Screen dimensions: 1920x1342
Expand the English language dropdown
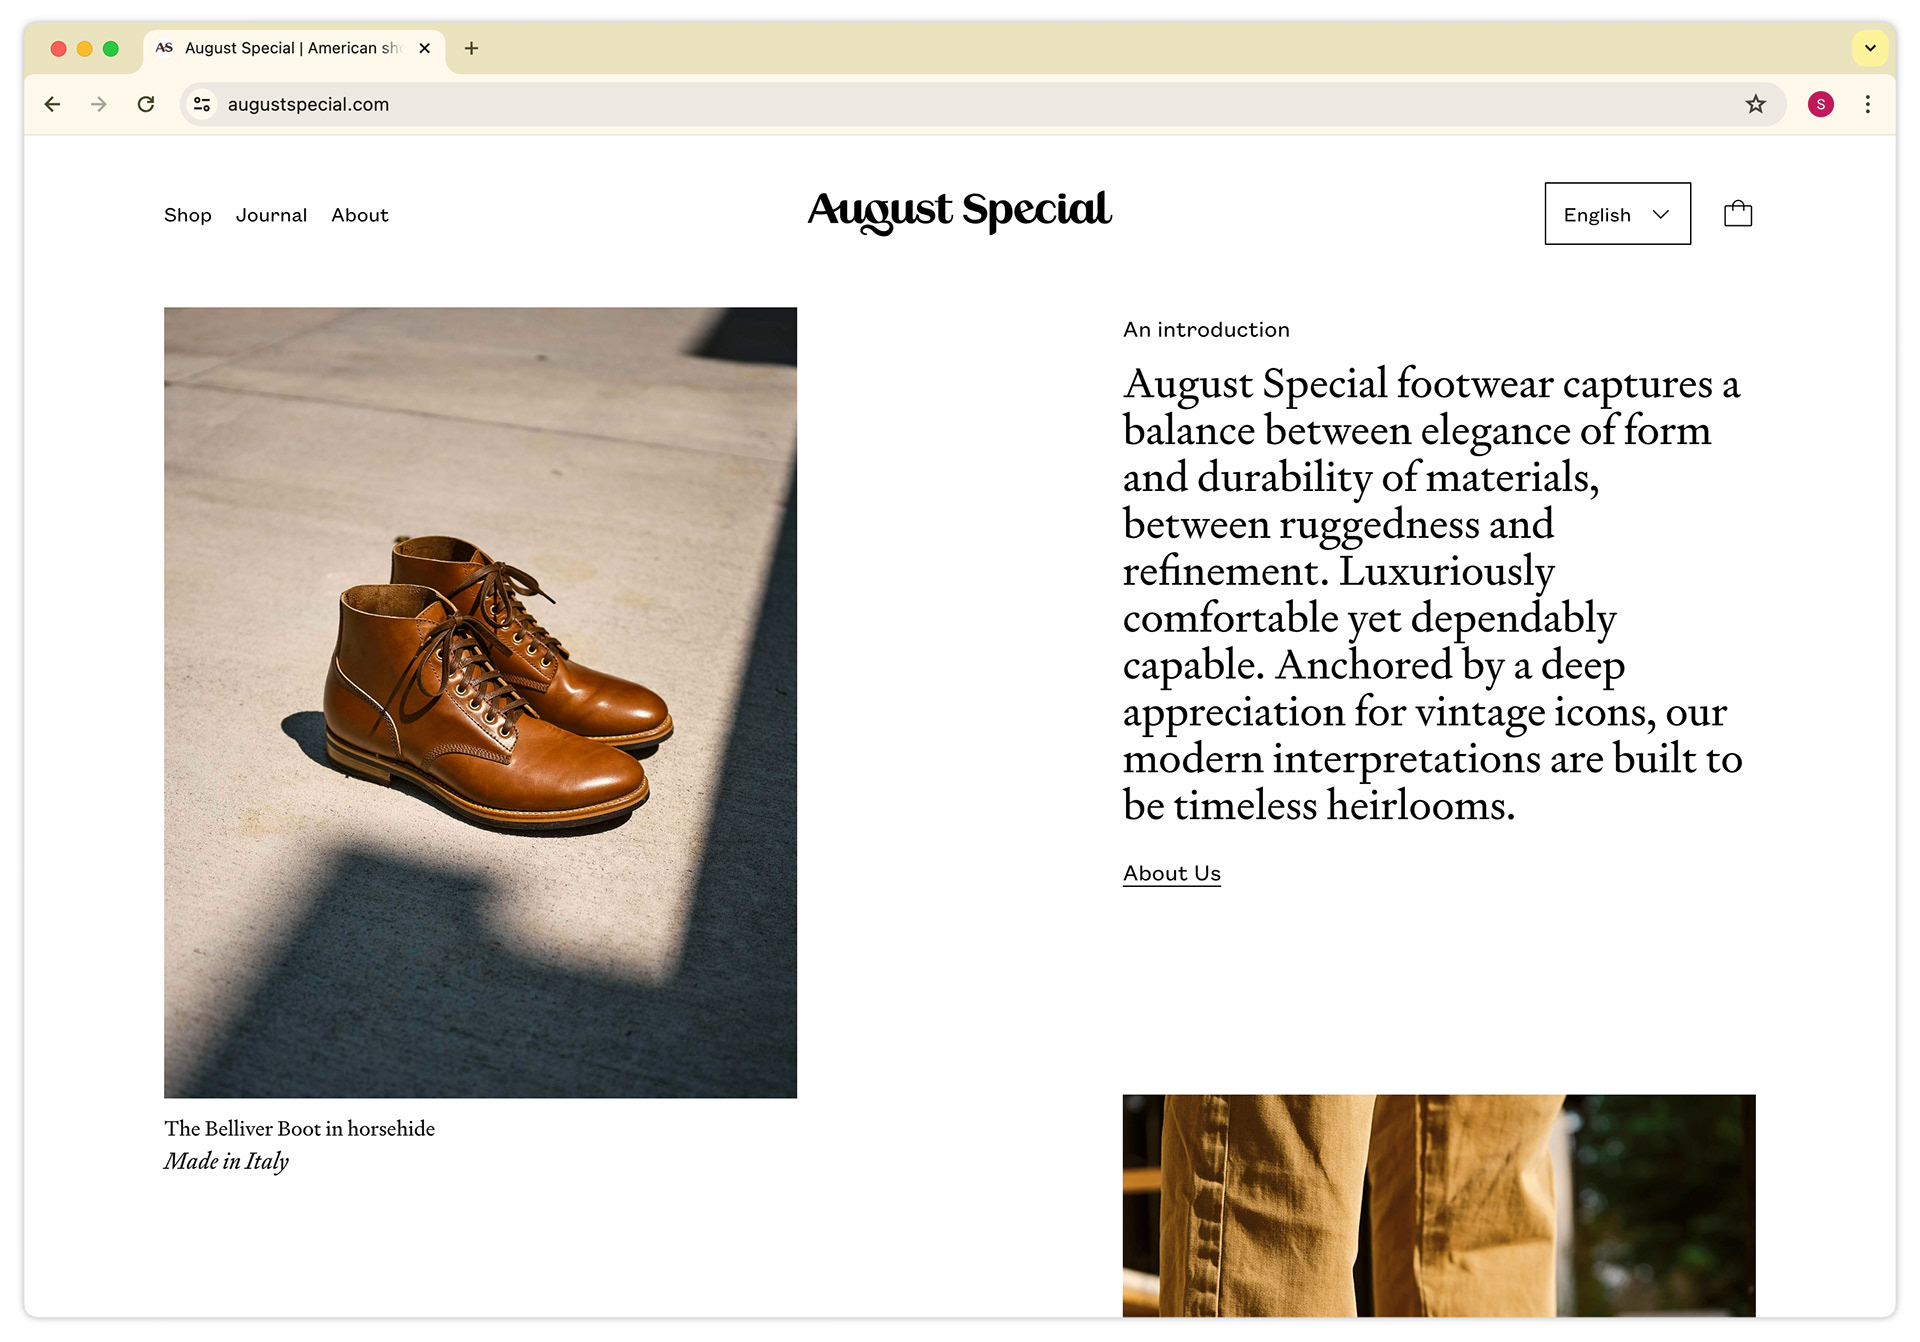1617,214
